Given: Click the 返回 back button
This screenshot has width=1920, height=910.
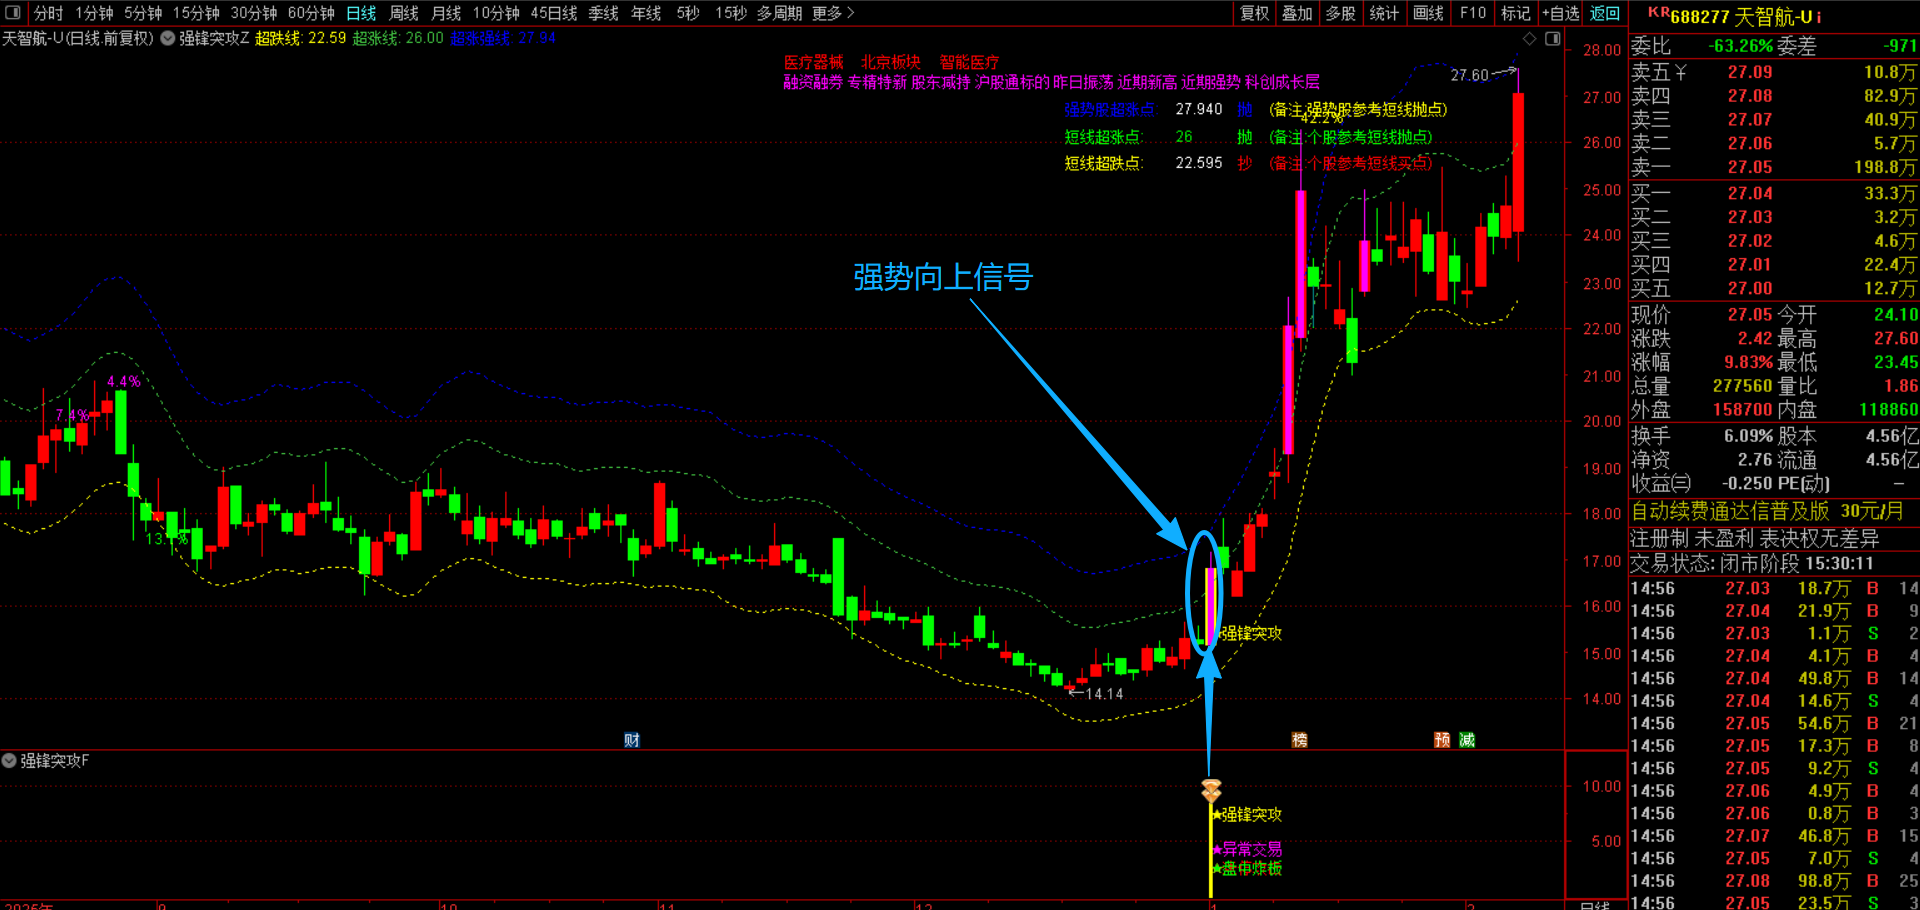Looking at the screenshot, I should [x=1605, y=13].
